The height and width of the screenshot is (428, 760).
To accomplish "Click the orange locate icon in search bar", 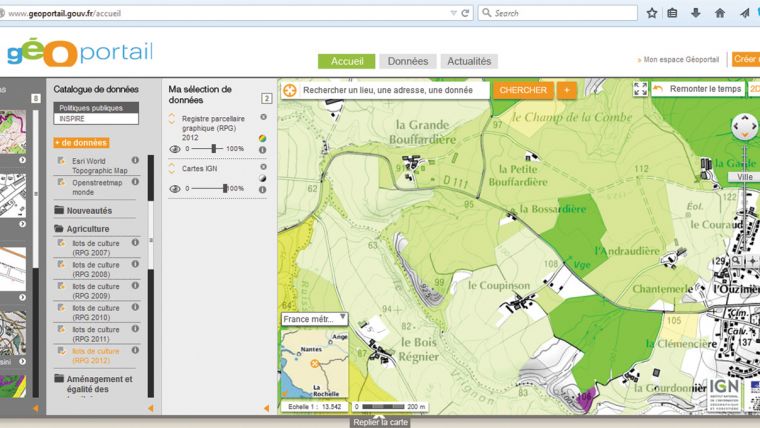I will coord(289,90).
